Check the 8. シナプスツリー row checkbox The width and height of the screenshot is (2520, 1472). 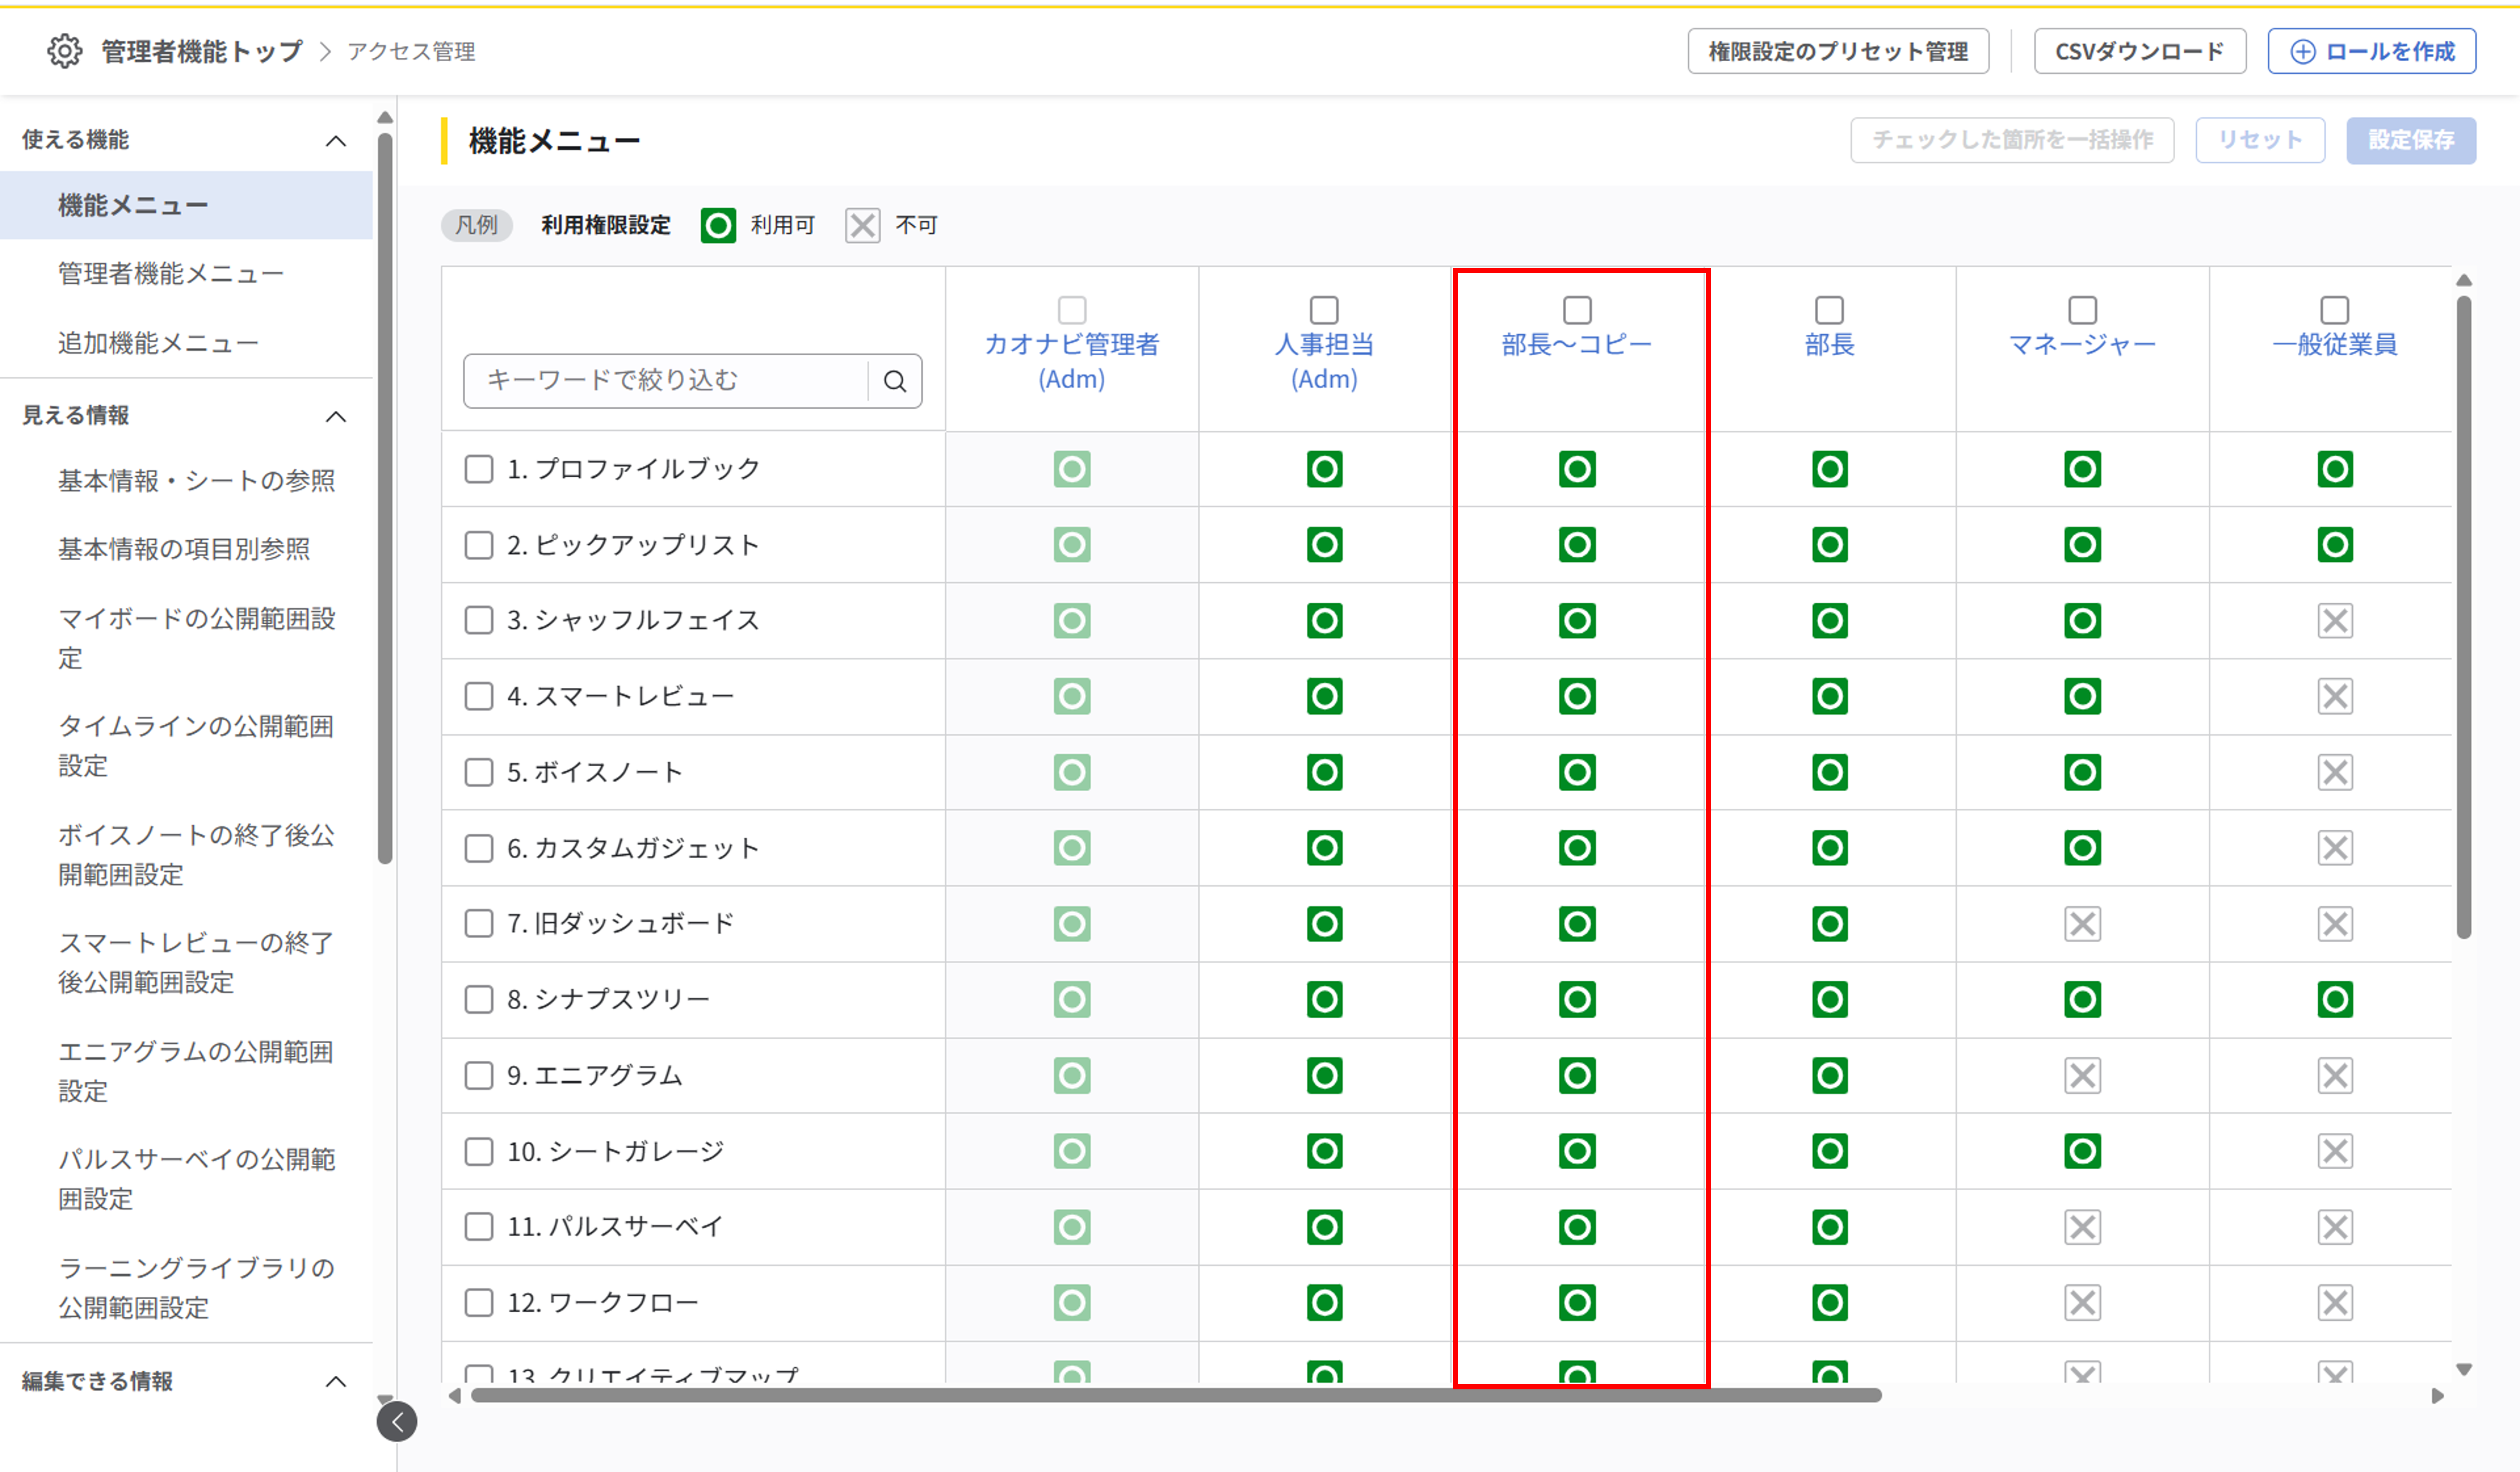click(479, 999)
